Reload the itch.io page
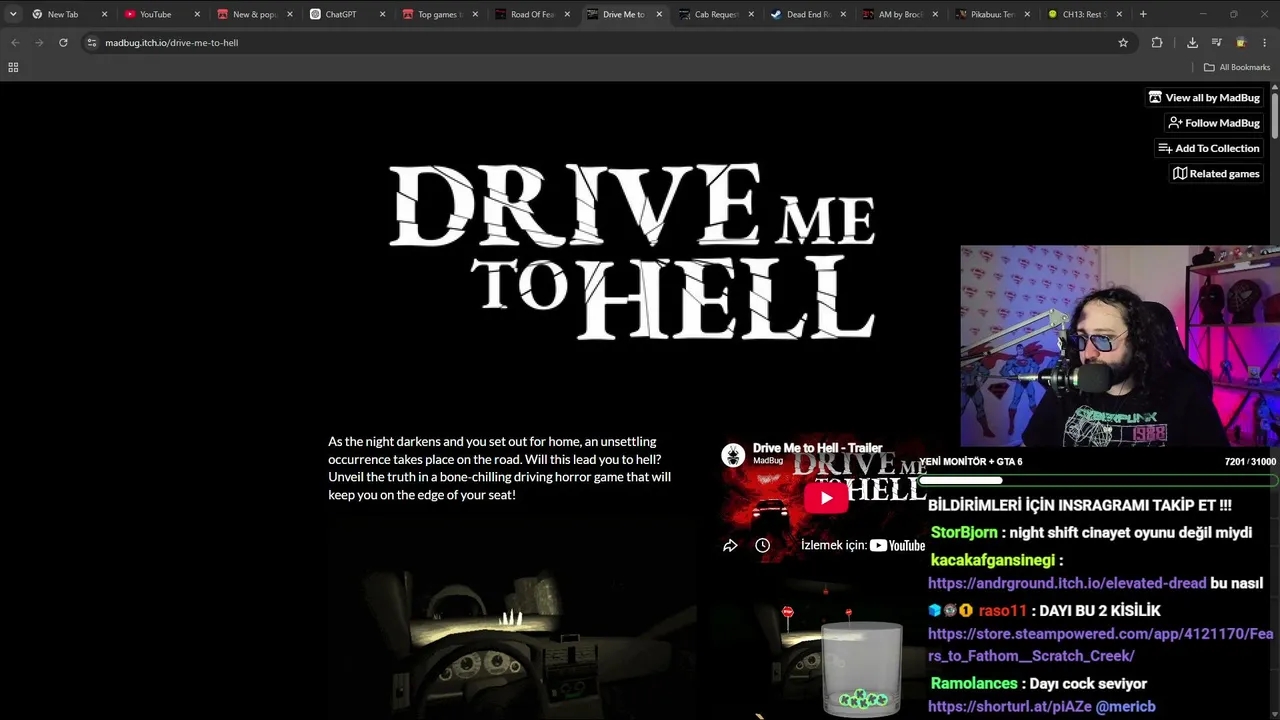This screenshot has width=1280, height=720. pyautogui.click(x=63, y=43)
